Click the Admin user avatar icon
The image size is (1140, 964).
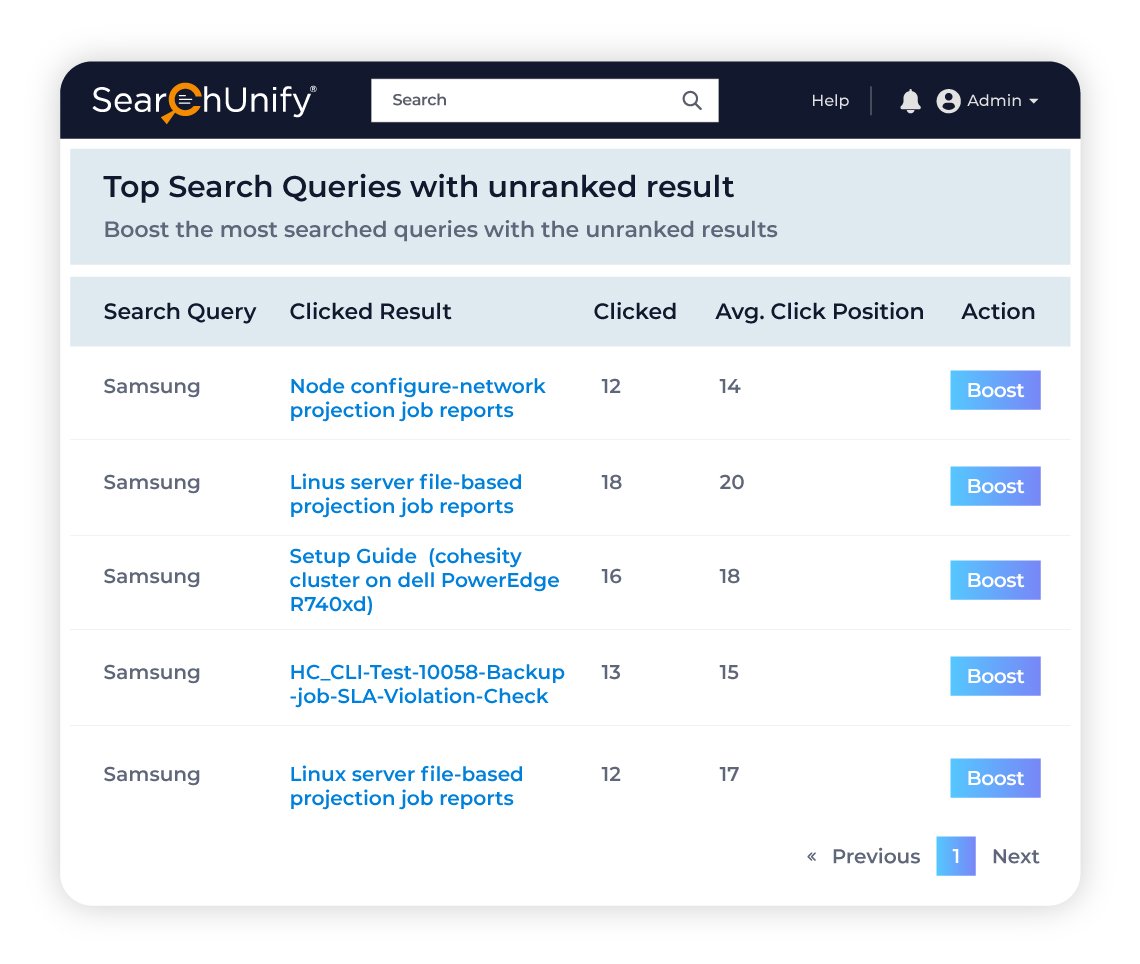(948, 101)
